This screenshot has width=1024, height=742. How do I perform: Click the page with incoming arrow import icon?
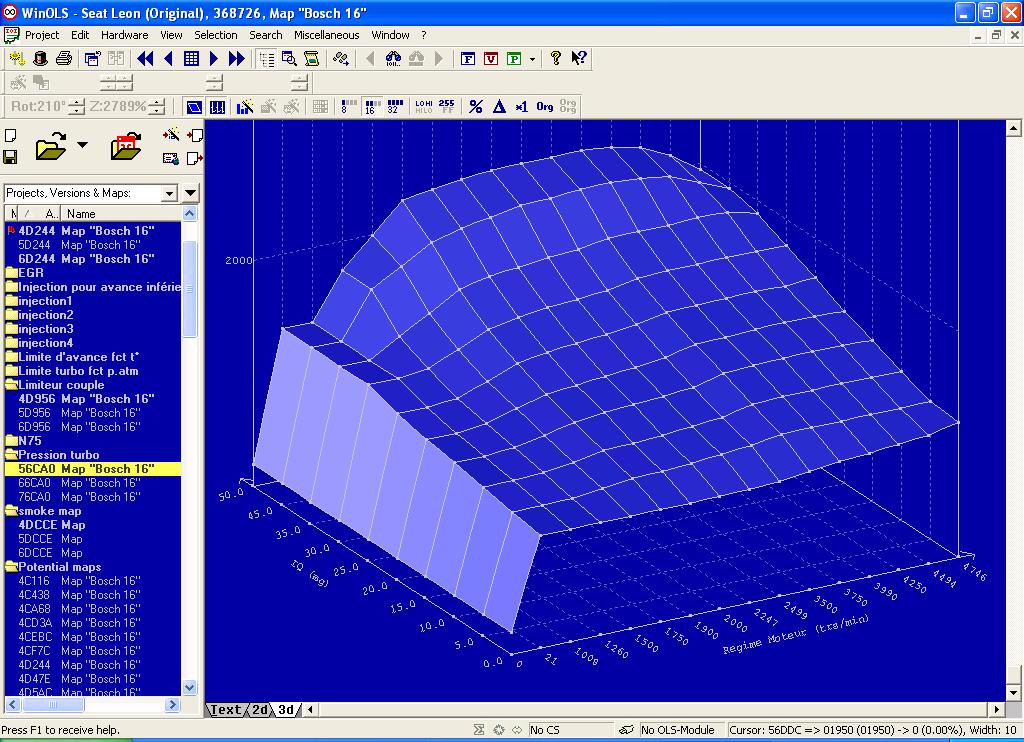coord(195,135)
